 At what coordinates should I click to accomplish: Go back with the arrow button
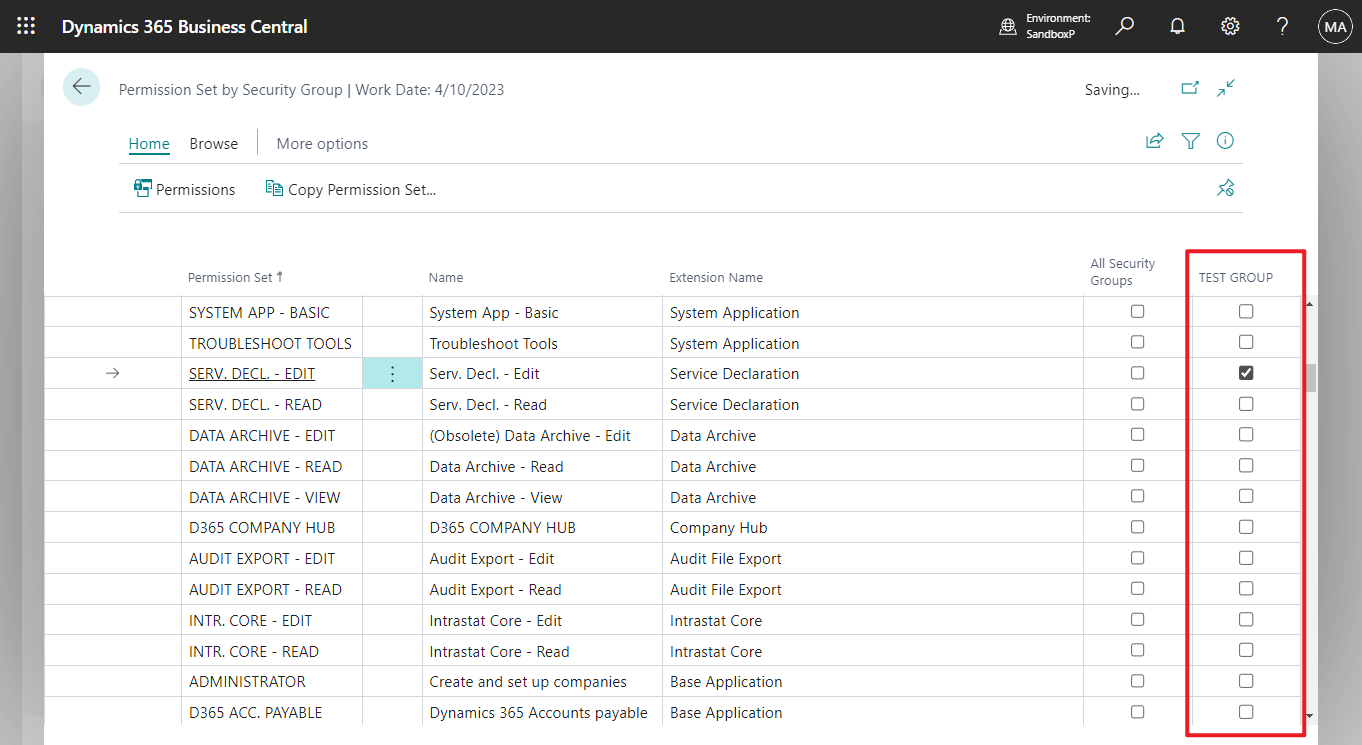point(81,87)
